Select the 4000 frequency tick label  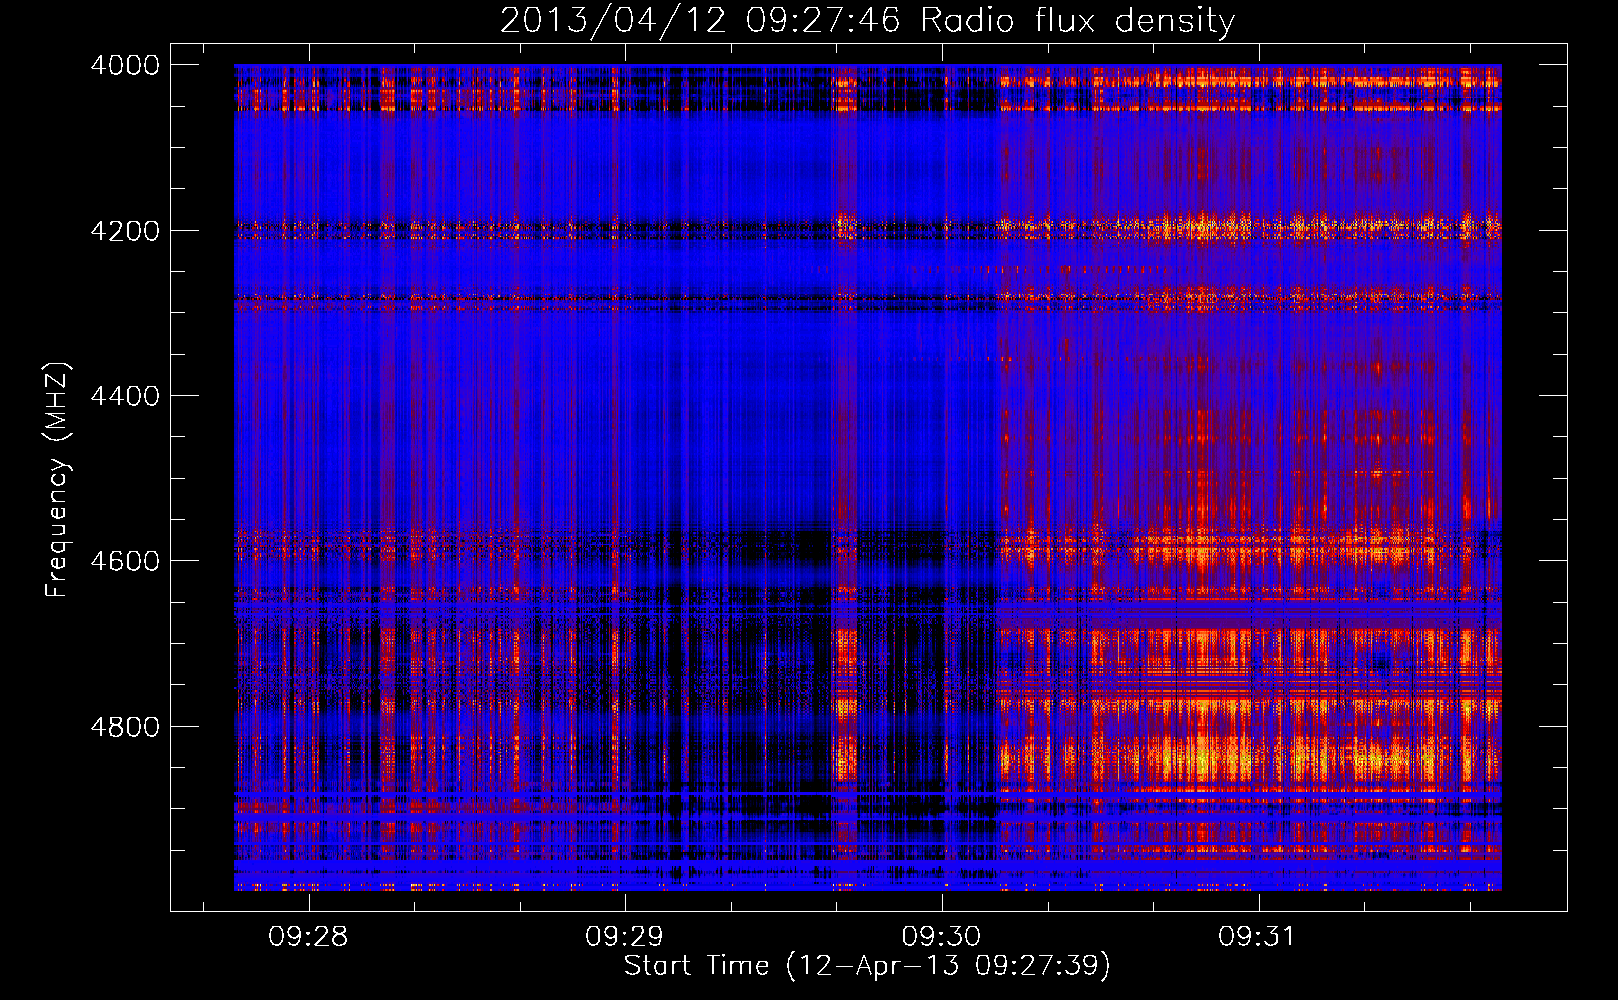125,65
